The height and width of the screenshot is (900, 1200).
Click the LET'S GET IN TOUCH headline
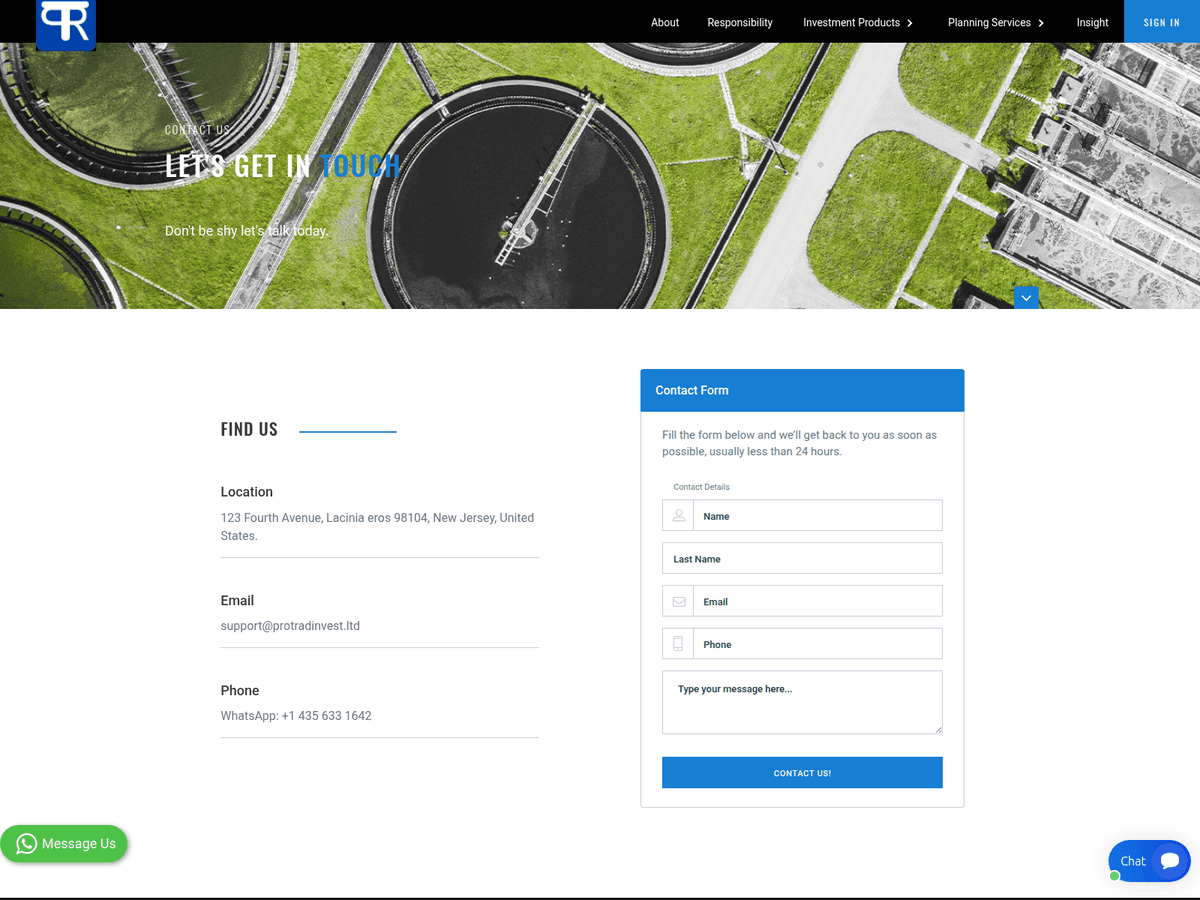click(x=283, y=165)
